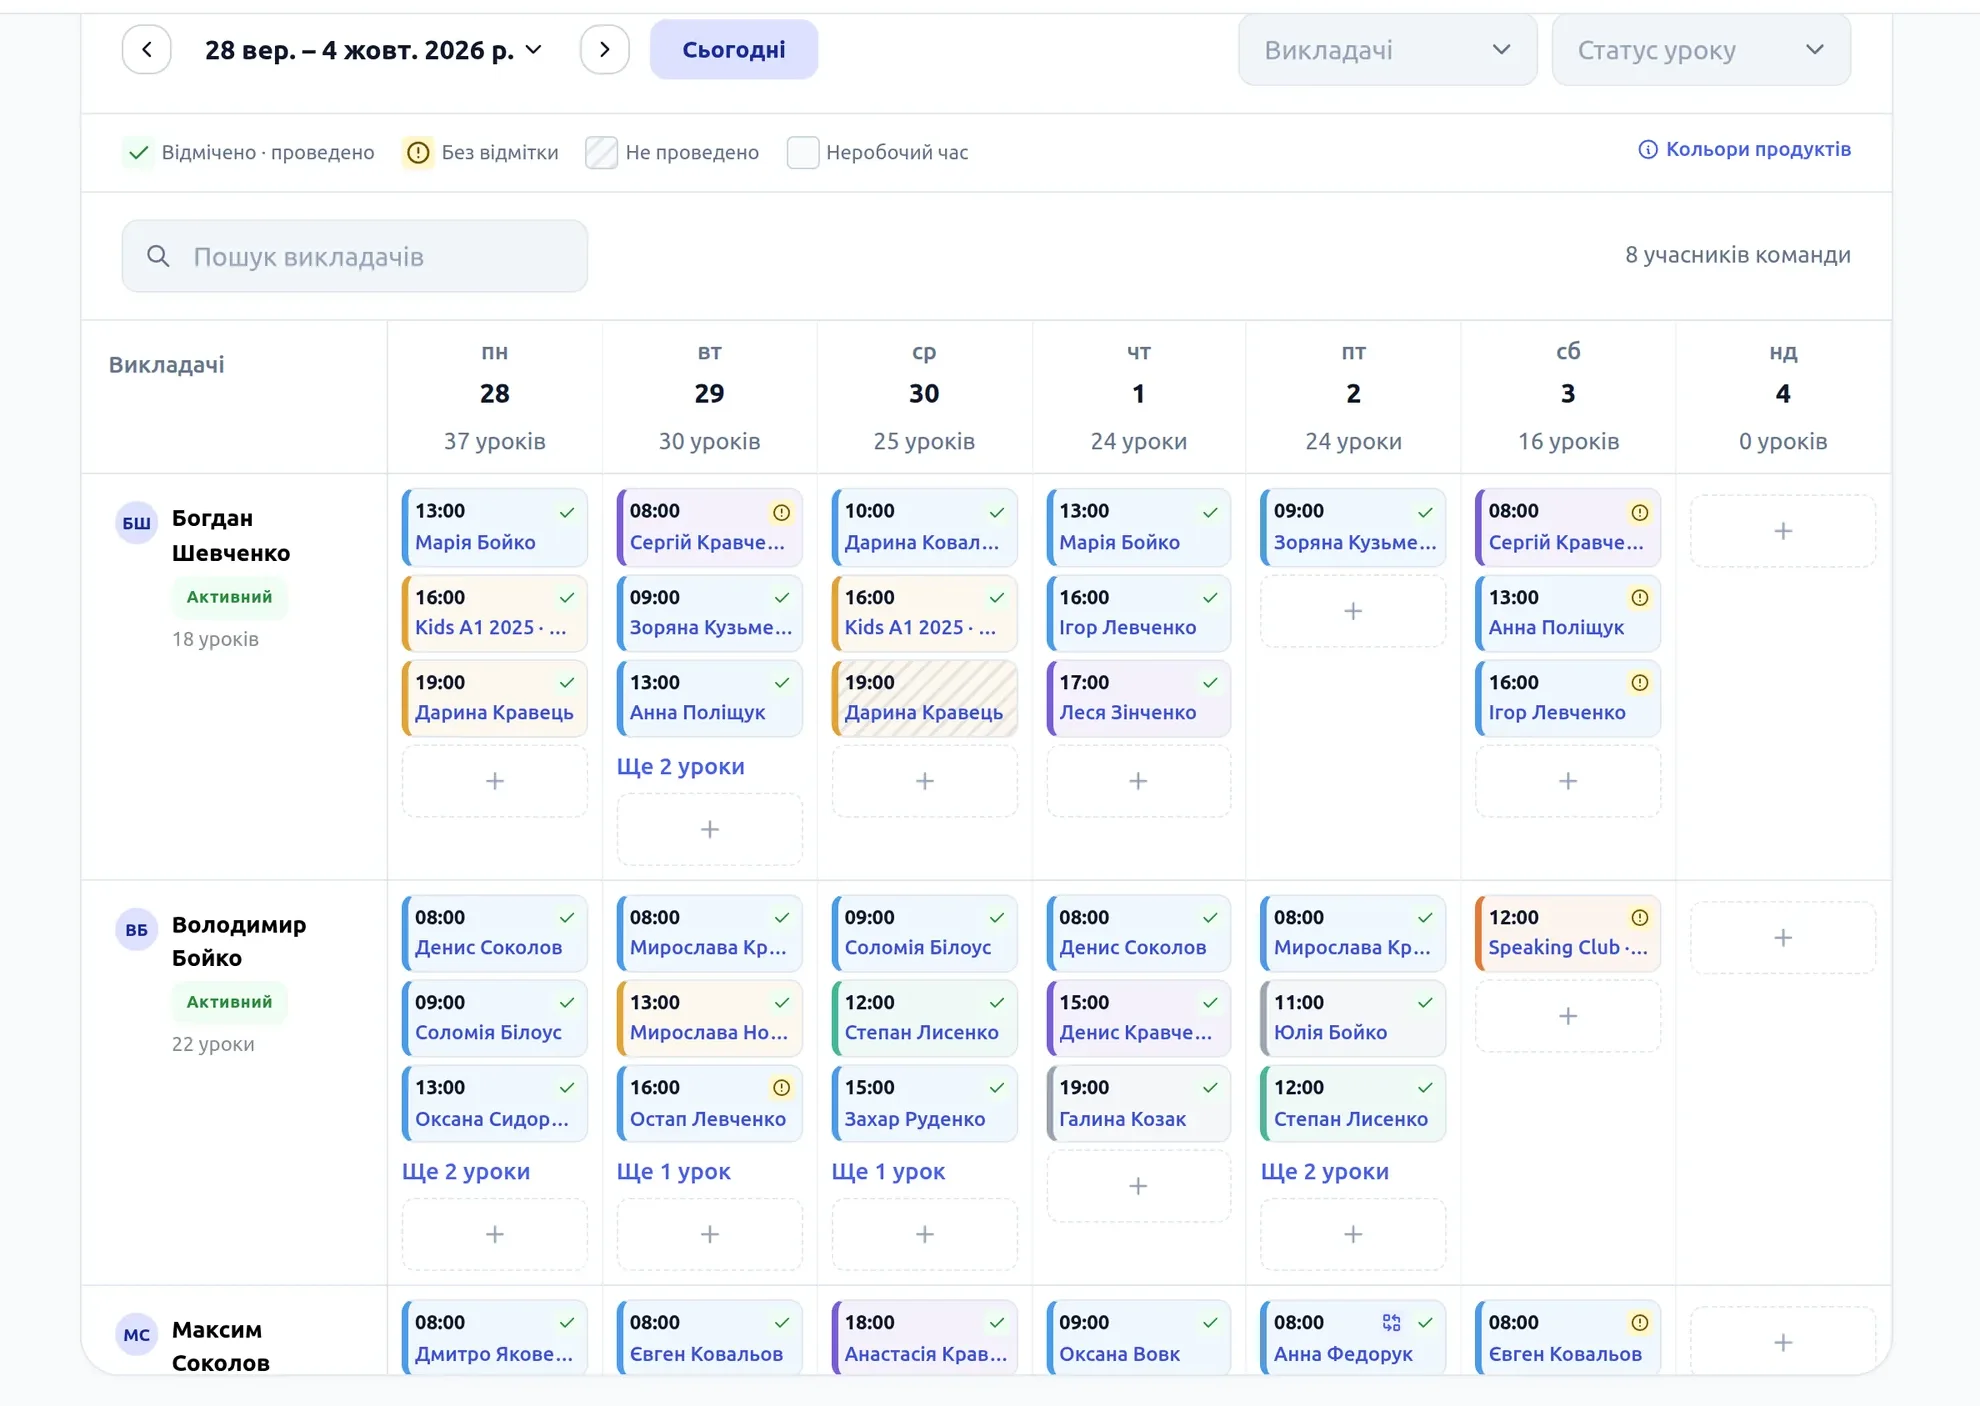This screenshot has width=1980, height=1406.
Task: Add a lesson for Богдан Шевченко on Sunday
Action: point(1782,531)
